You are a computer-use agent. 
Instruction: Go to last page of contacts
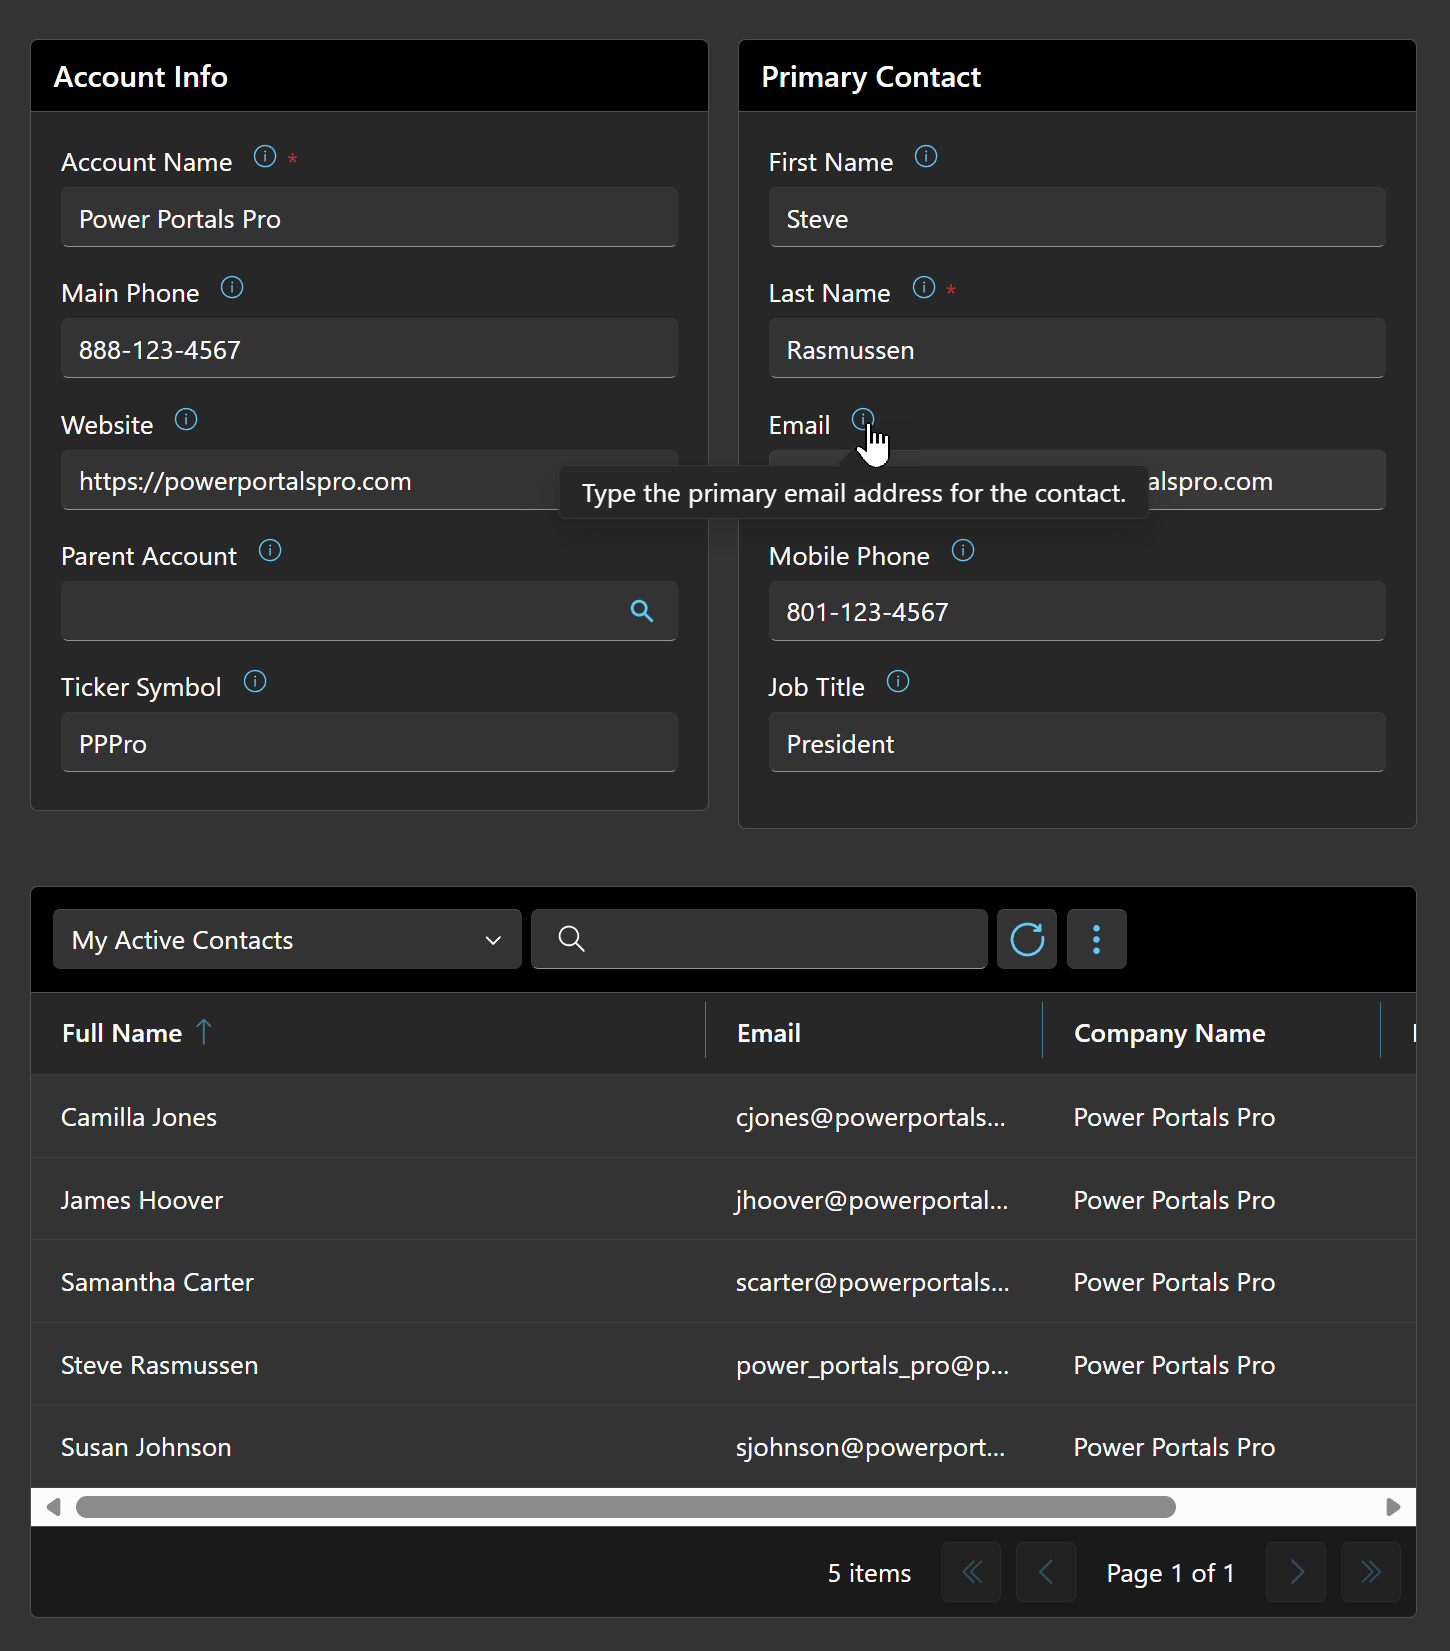pyautogui.click(x=1371, y=1572)
